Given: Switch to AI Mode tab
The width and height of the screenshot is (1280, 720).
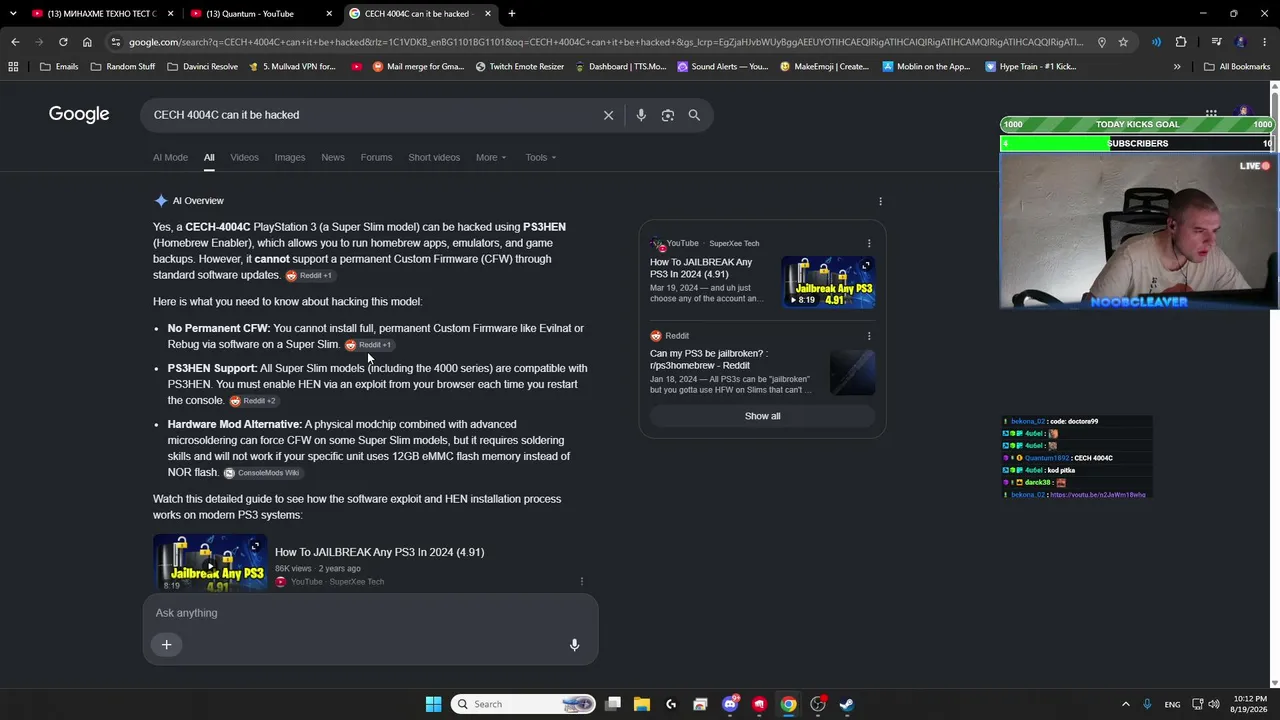Looking at the screenshot, I should [x=170, y=157].
